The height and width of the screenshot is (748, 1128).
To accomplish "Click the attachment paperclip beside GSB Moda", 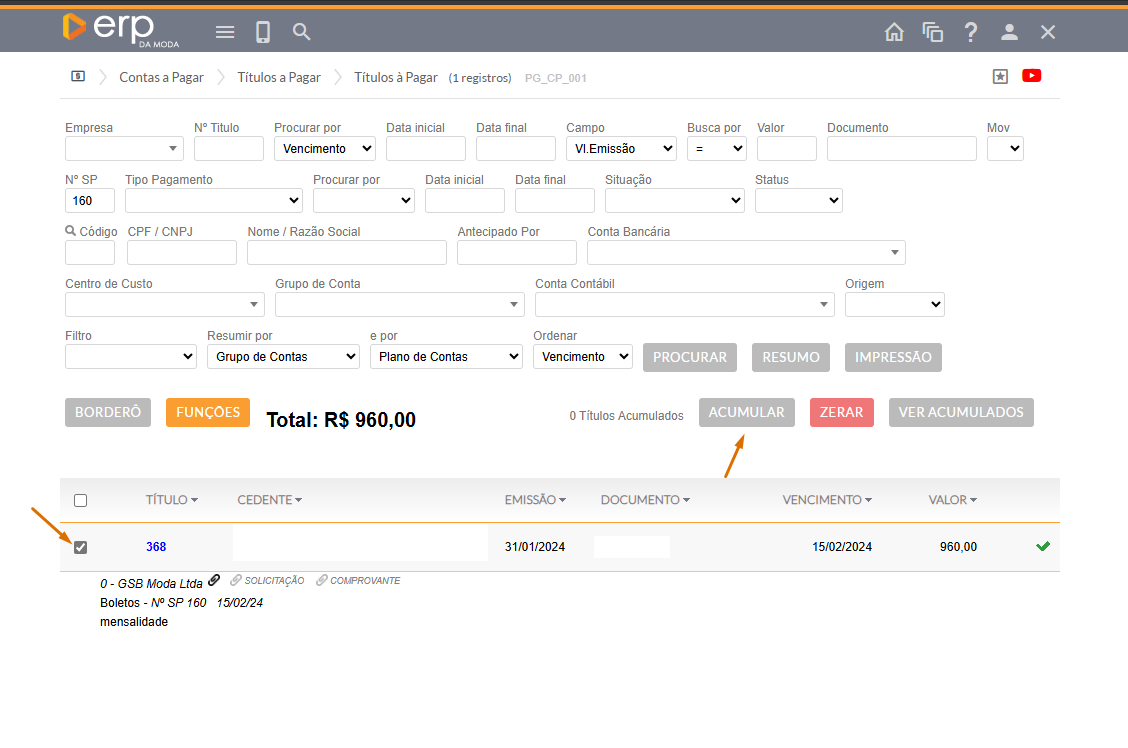I will click(214, 580).
